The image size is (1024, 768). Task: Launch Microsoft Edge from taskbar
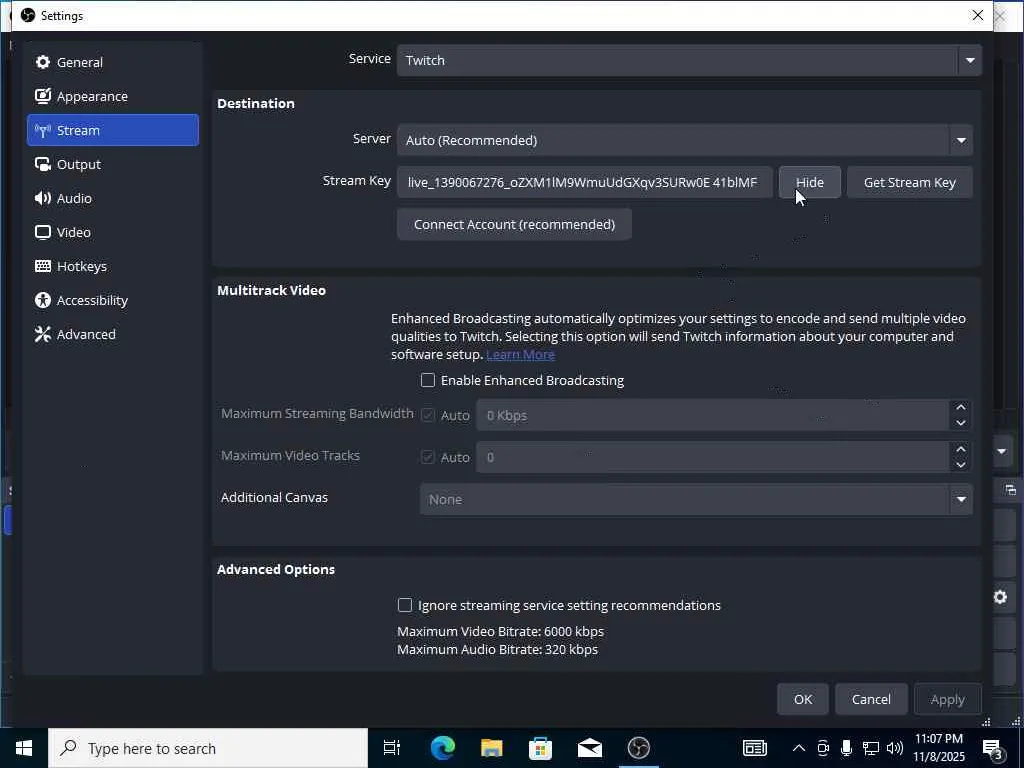pyautogui.click(x=442, y=748)
